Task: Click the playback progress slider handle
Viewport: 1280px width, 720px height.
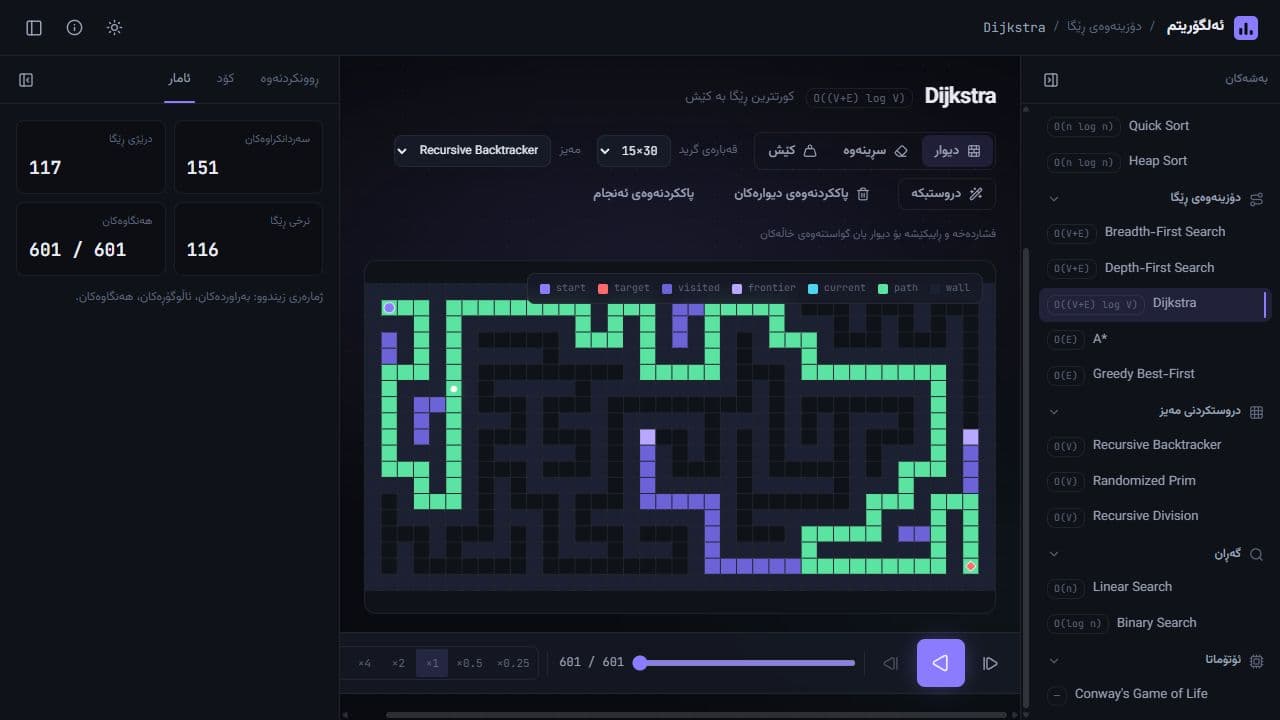Action: tap(640, 662)
